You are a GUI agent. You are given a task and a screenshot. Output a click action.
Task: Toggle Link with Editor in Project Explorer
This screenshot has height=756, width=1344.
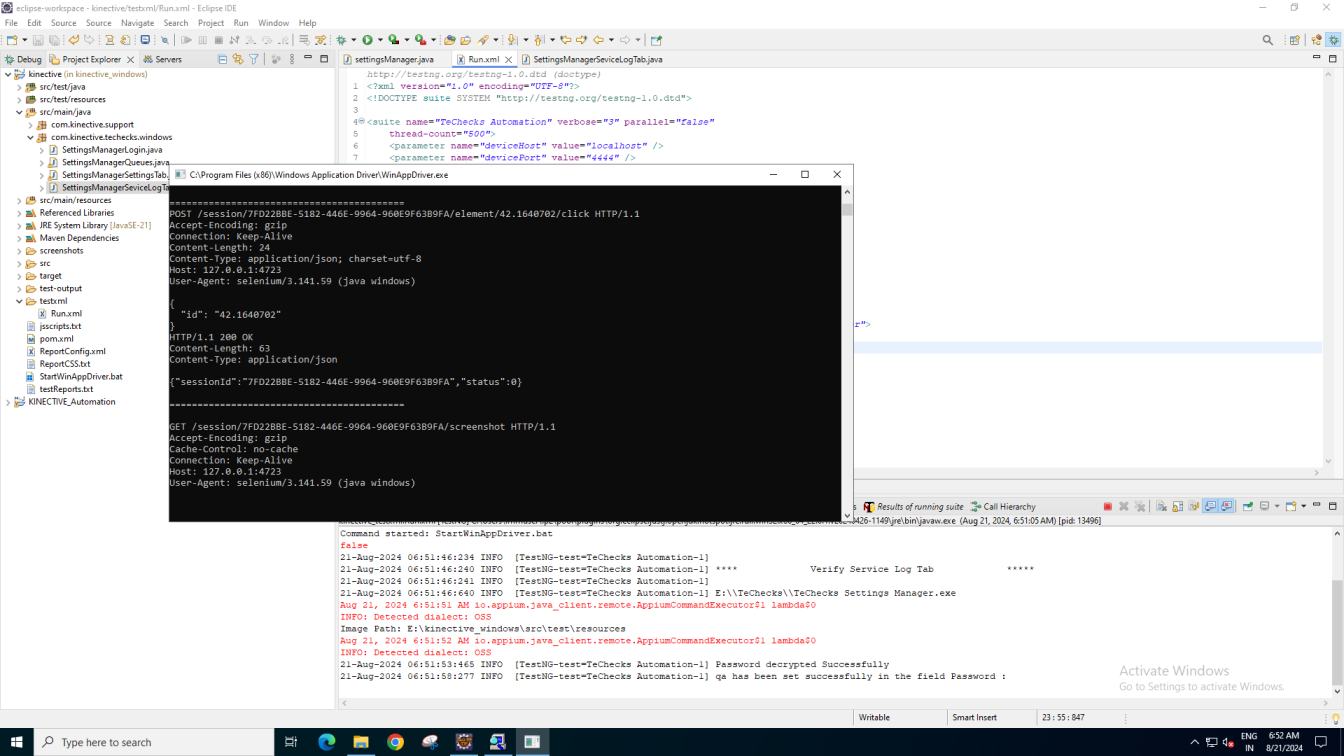pos(238,60)
